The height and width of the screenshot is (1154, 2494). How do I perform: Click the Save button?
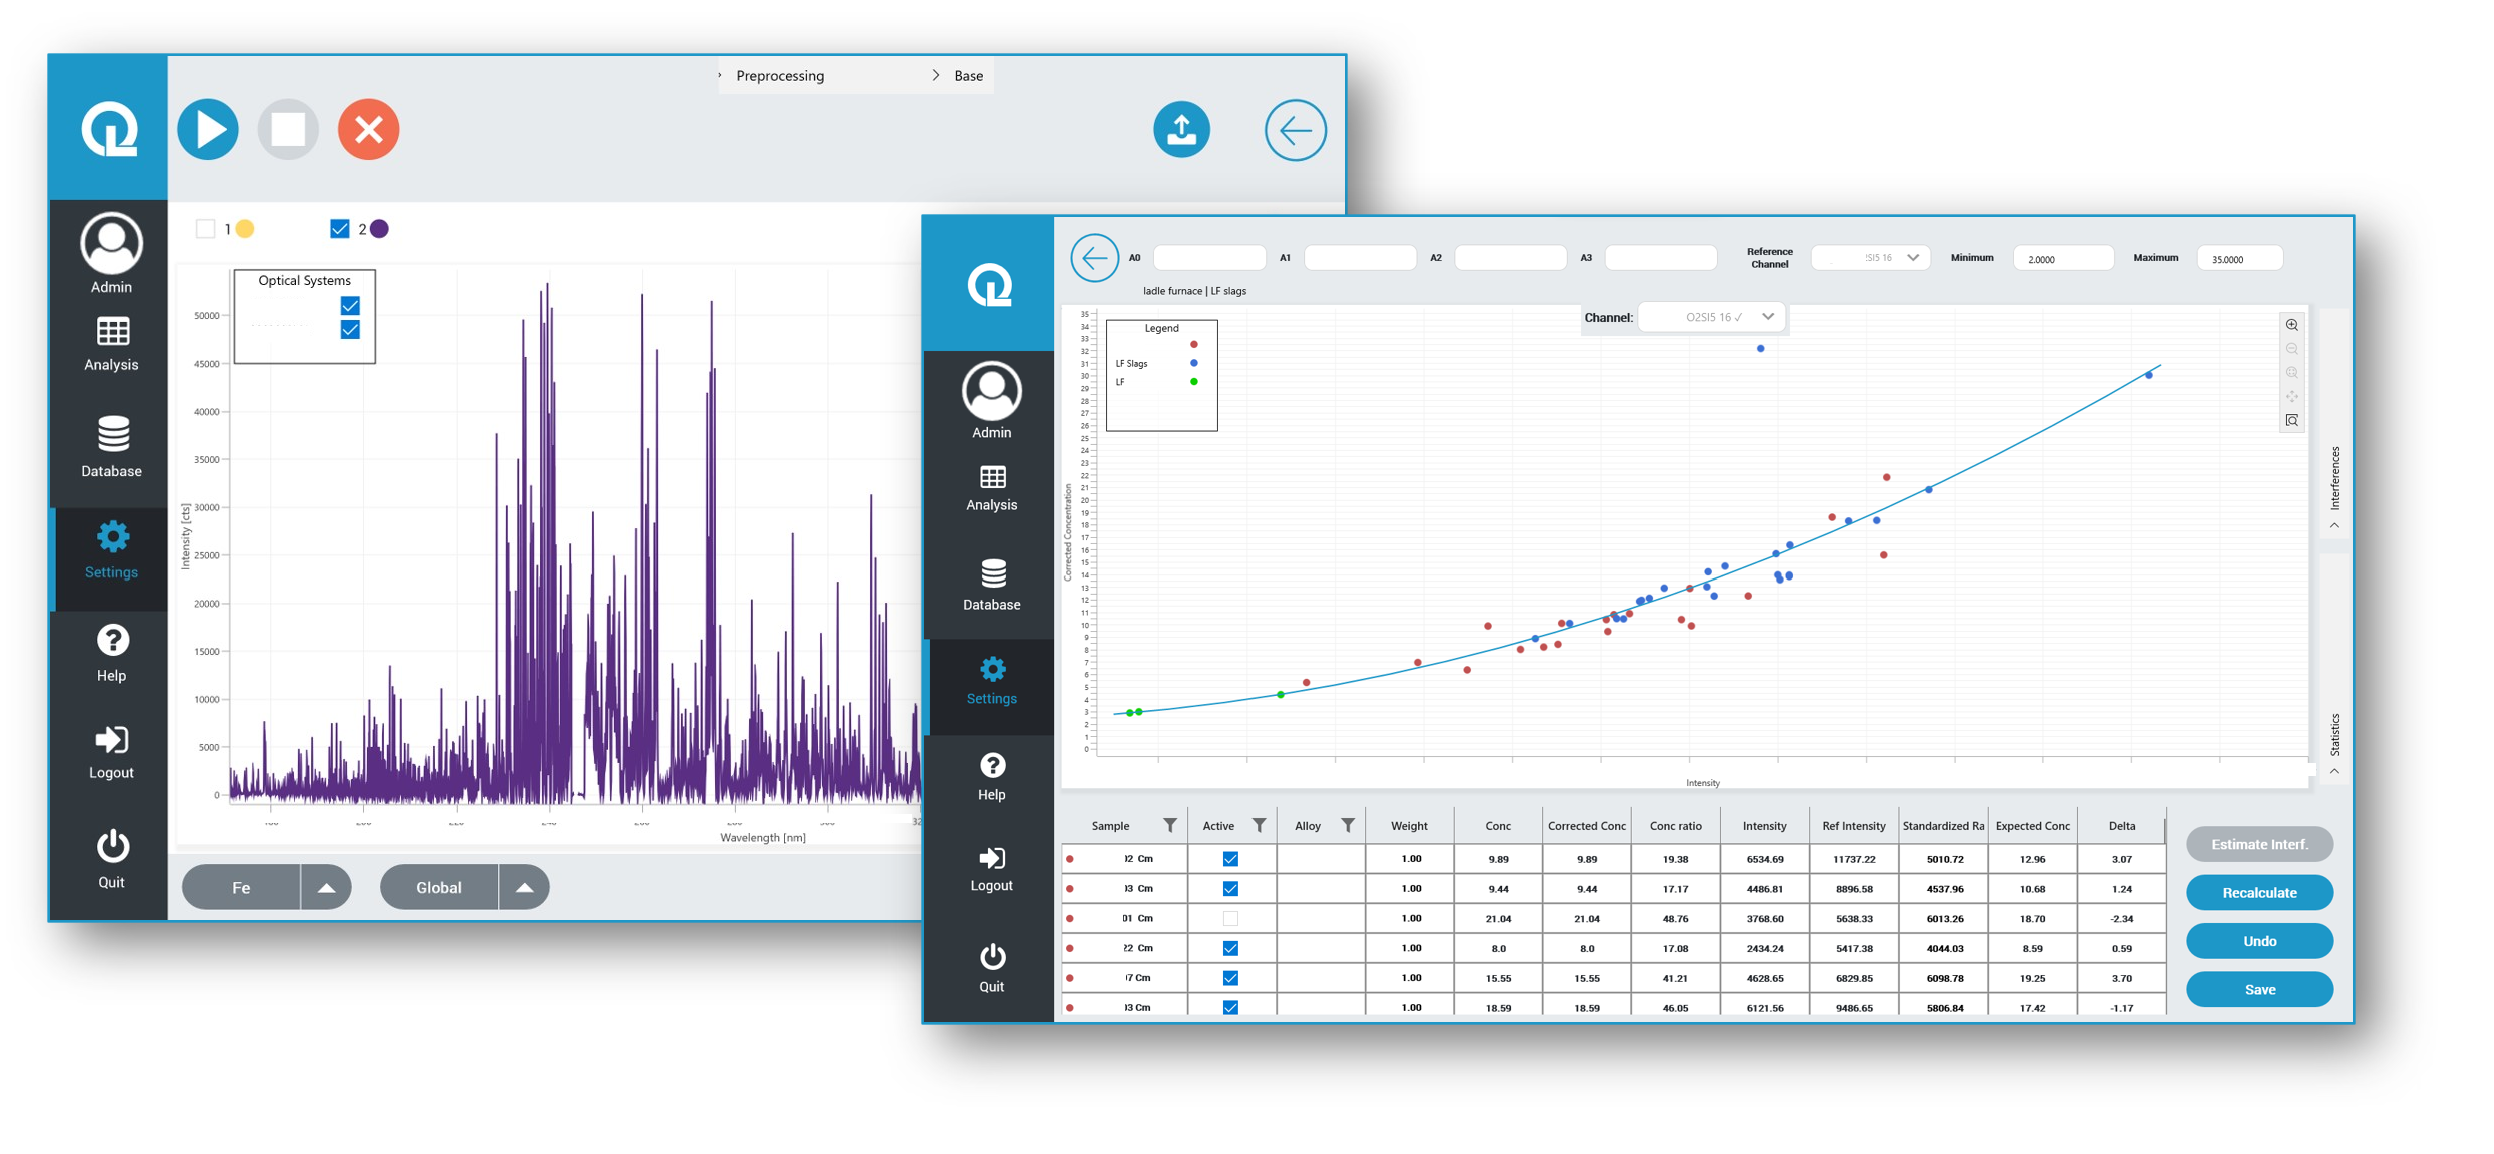click(2258, 989)
